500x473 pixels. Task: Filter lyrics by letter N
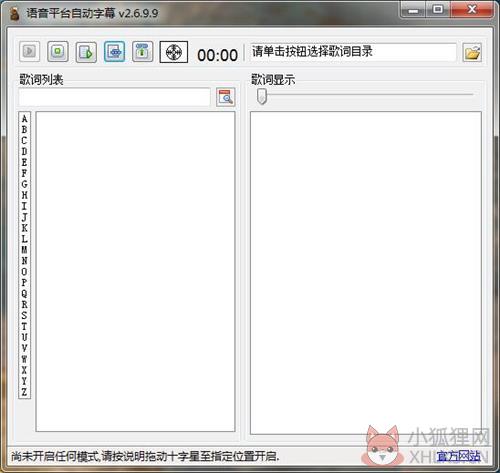pyautogui.click(x=24, y=261)
